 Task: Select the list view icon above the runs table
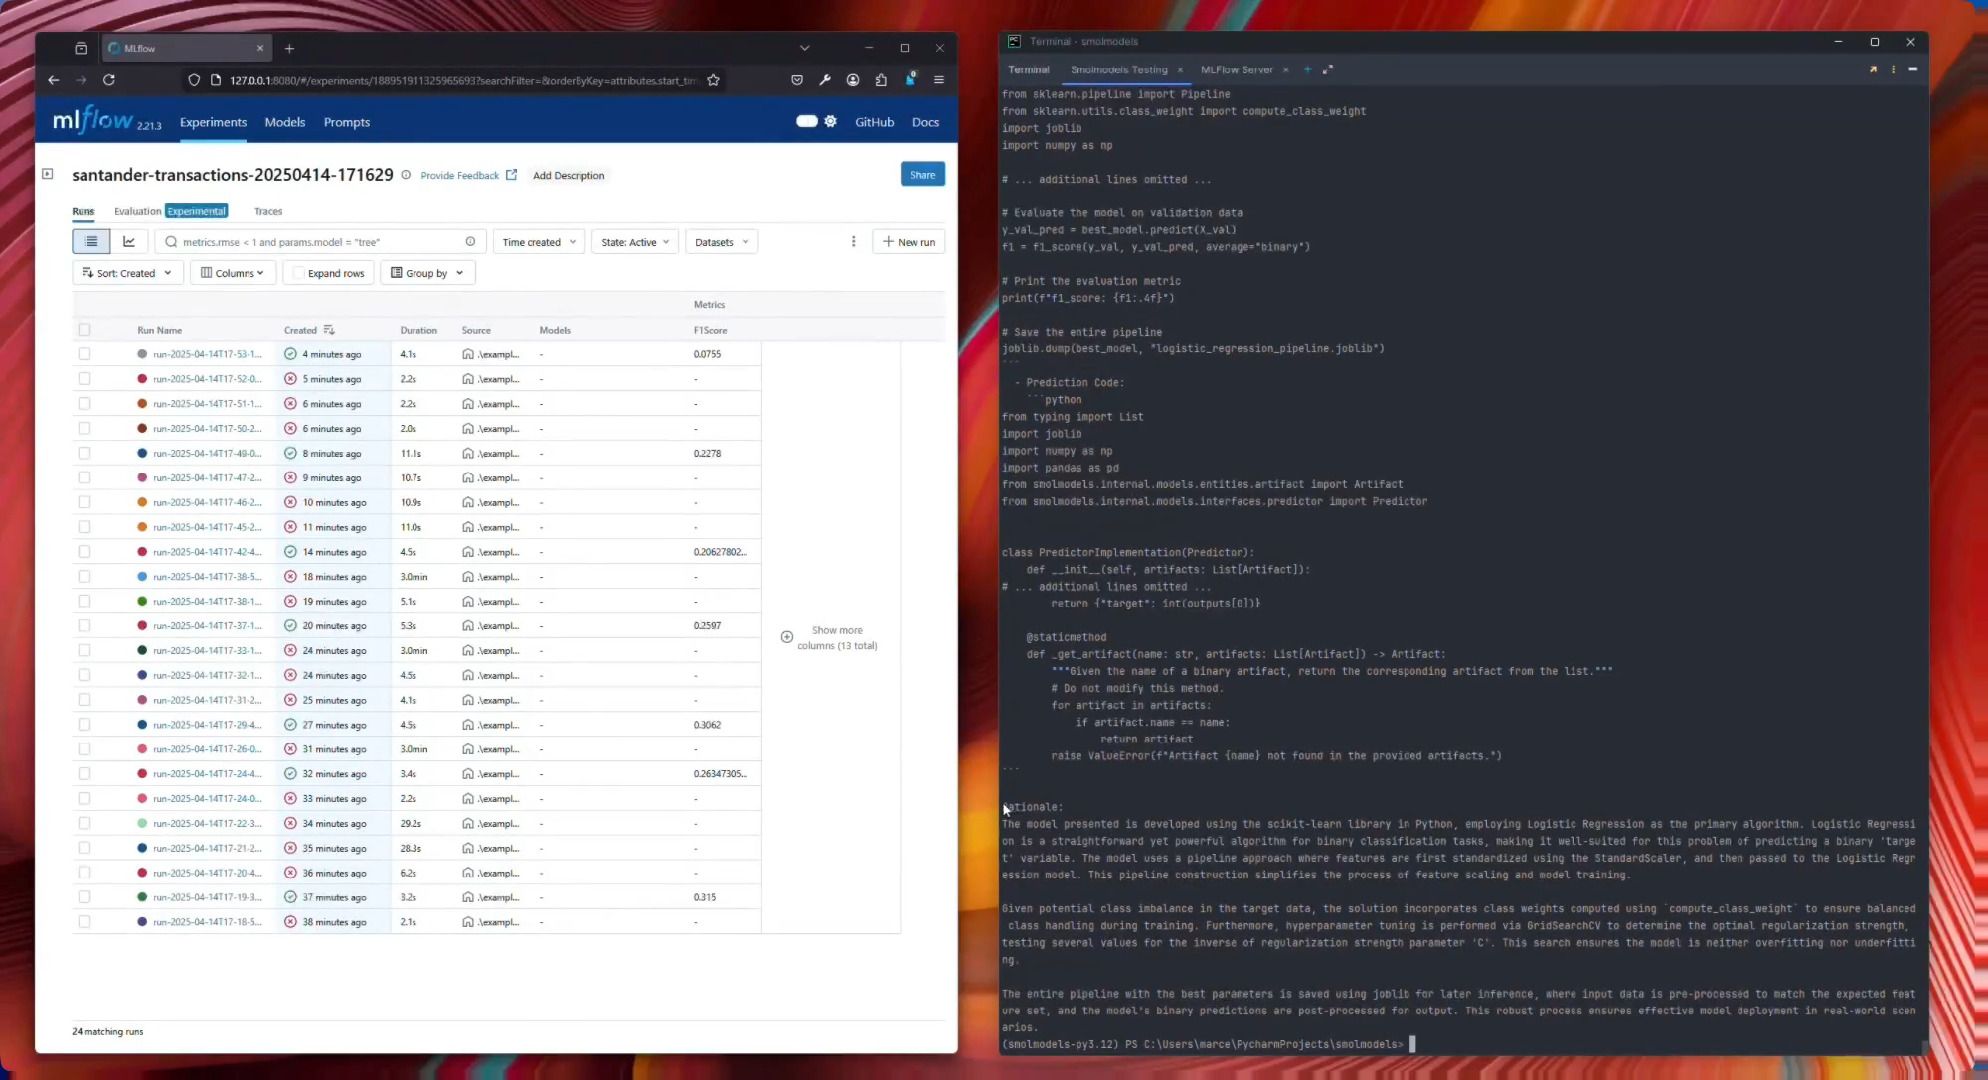coord(91,241)
